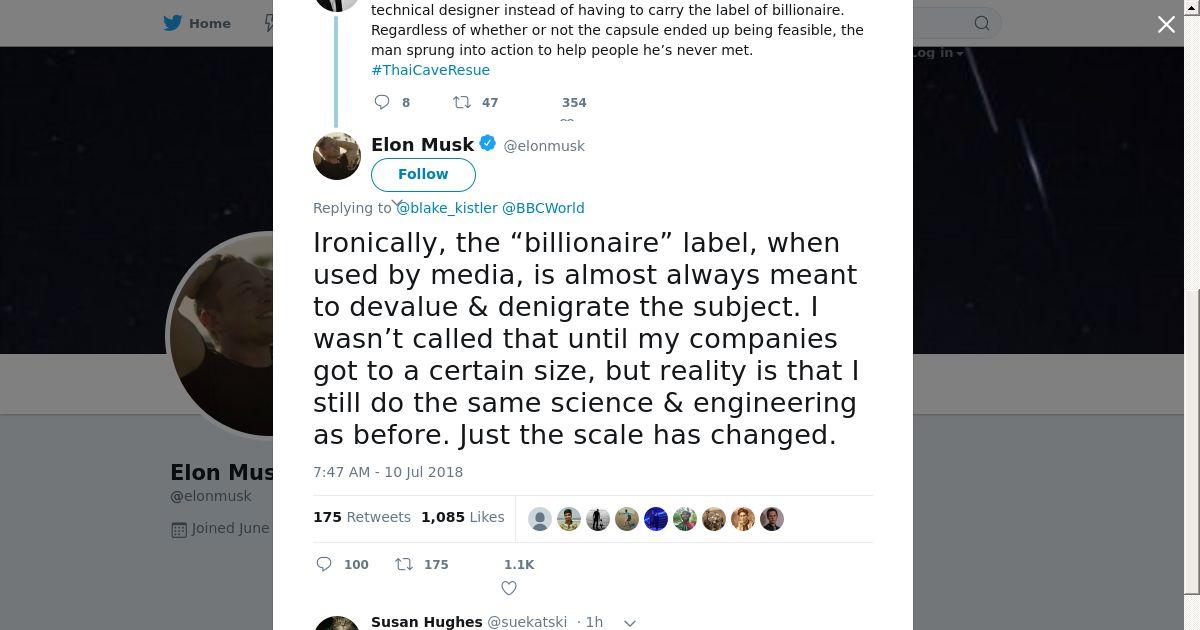
Task: Click Elon Musk's avatar in tweet
Action: tap(337, 155)
